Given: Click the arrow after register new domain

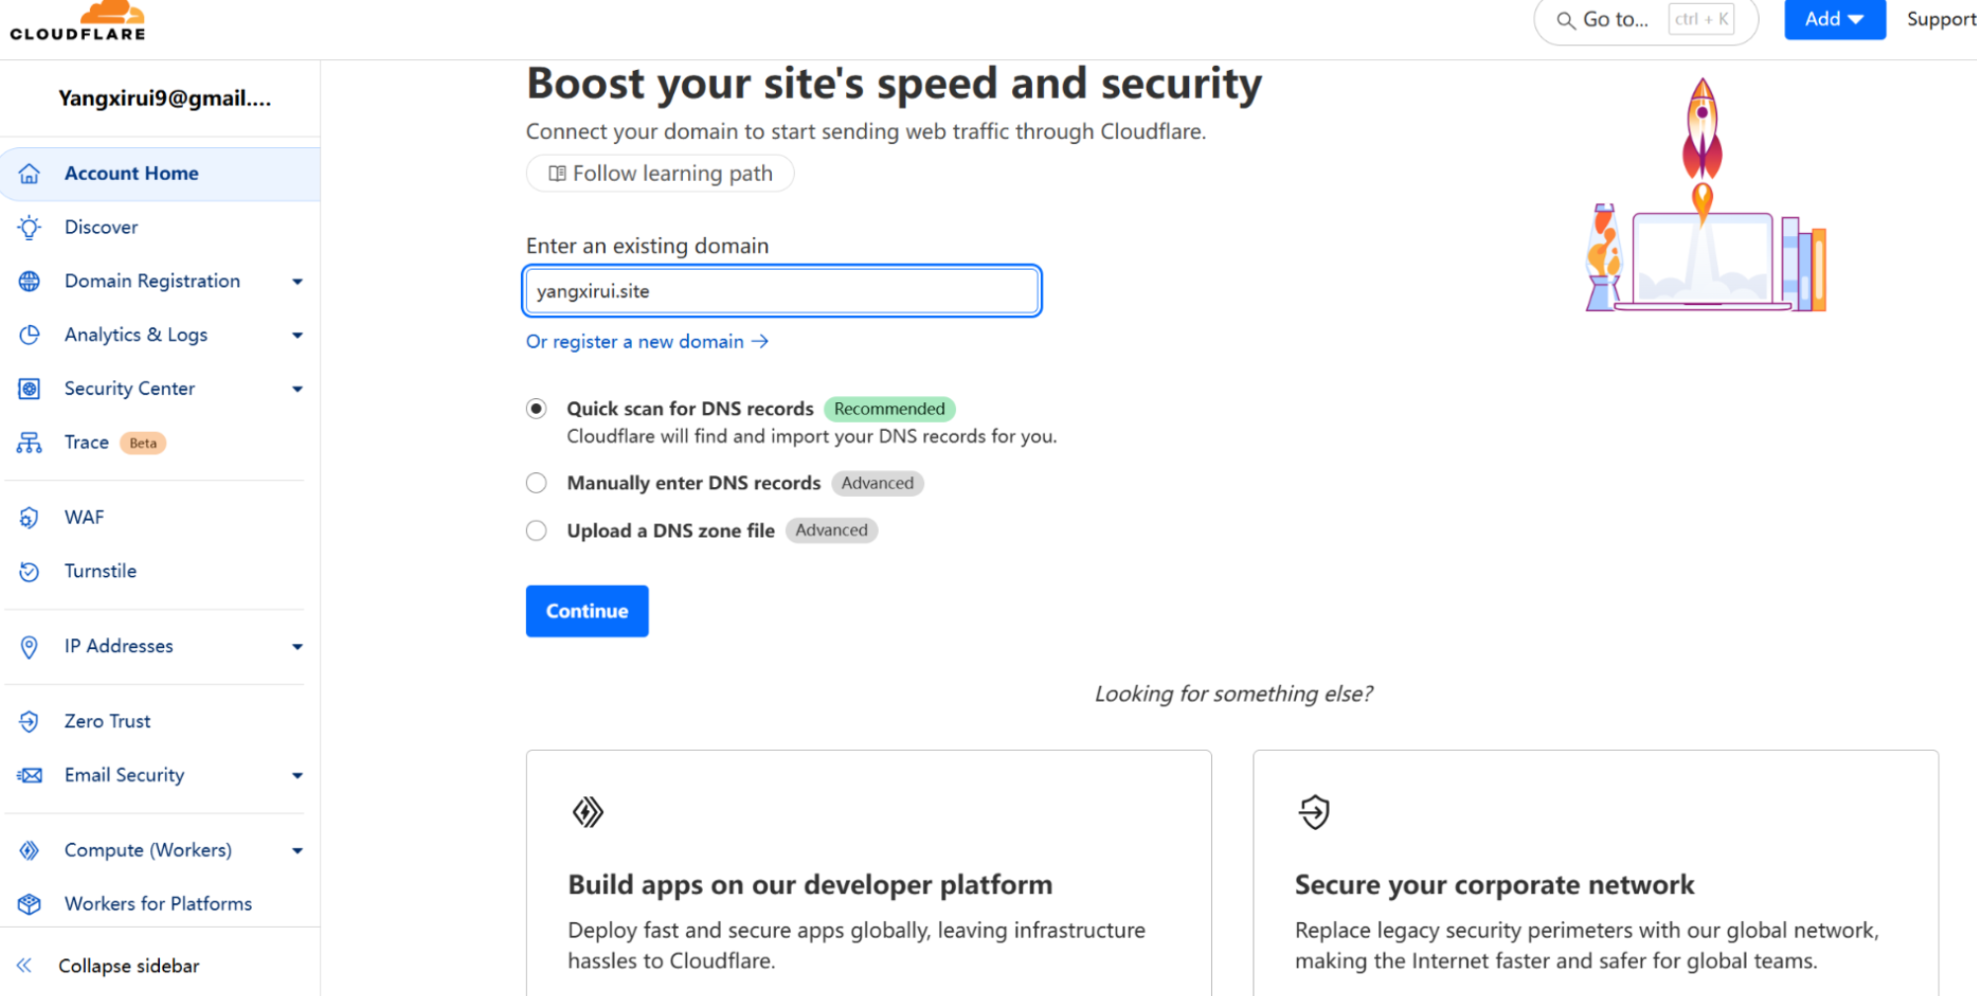Looking at the screenshot, I should [x=760, y=342].
